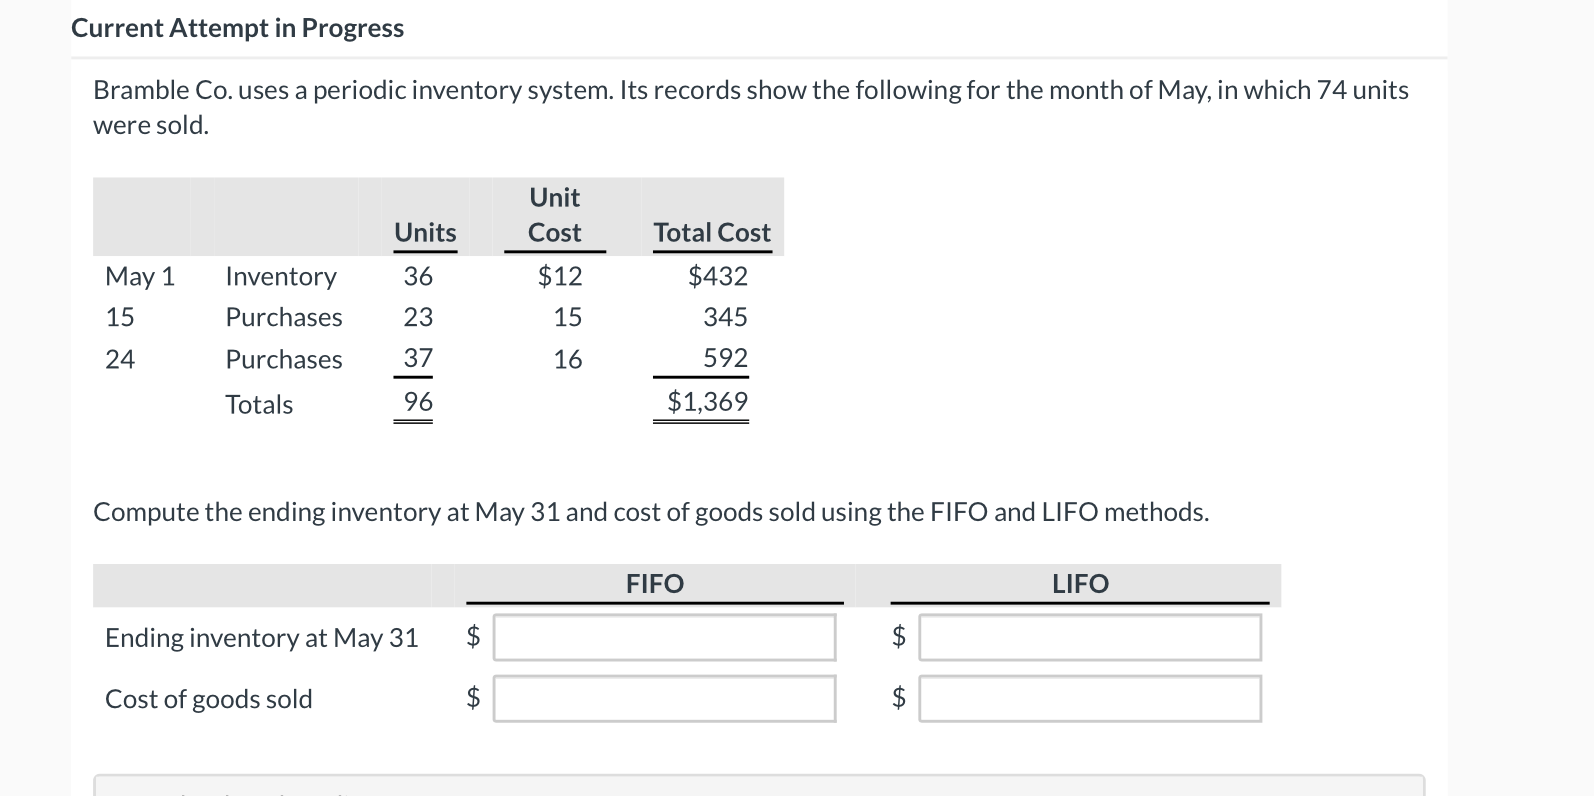1594x796 pixels.
Task: Click the LIFO cost of goods sold field
Action: pyautogui.click(x=1090, y=698)
